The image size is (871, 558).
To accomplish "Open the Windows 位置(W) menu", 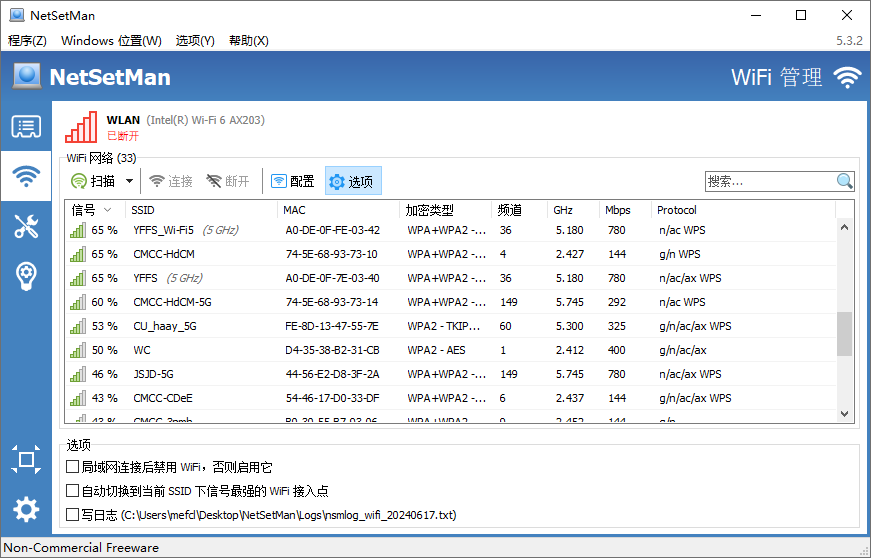I will (111, 41).
